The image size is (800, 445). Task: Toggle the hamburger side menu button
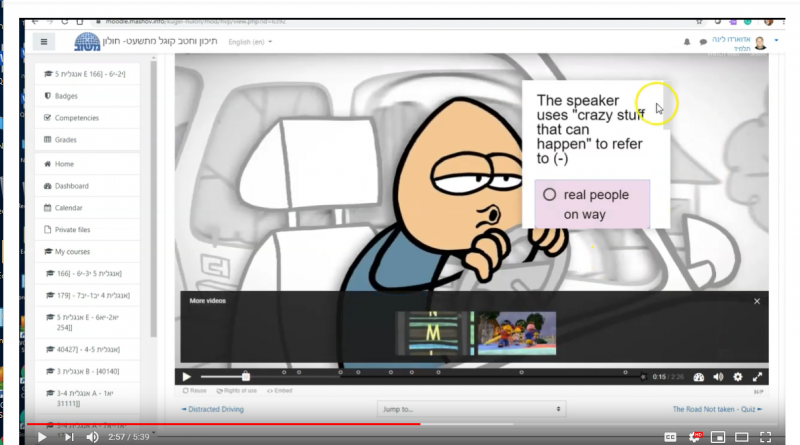(x=44, y=42)
